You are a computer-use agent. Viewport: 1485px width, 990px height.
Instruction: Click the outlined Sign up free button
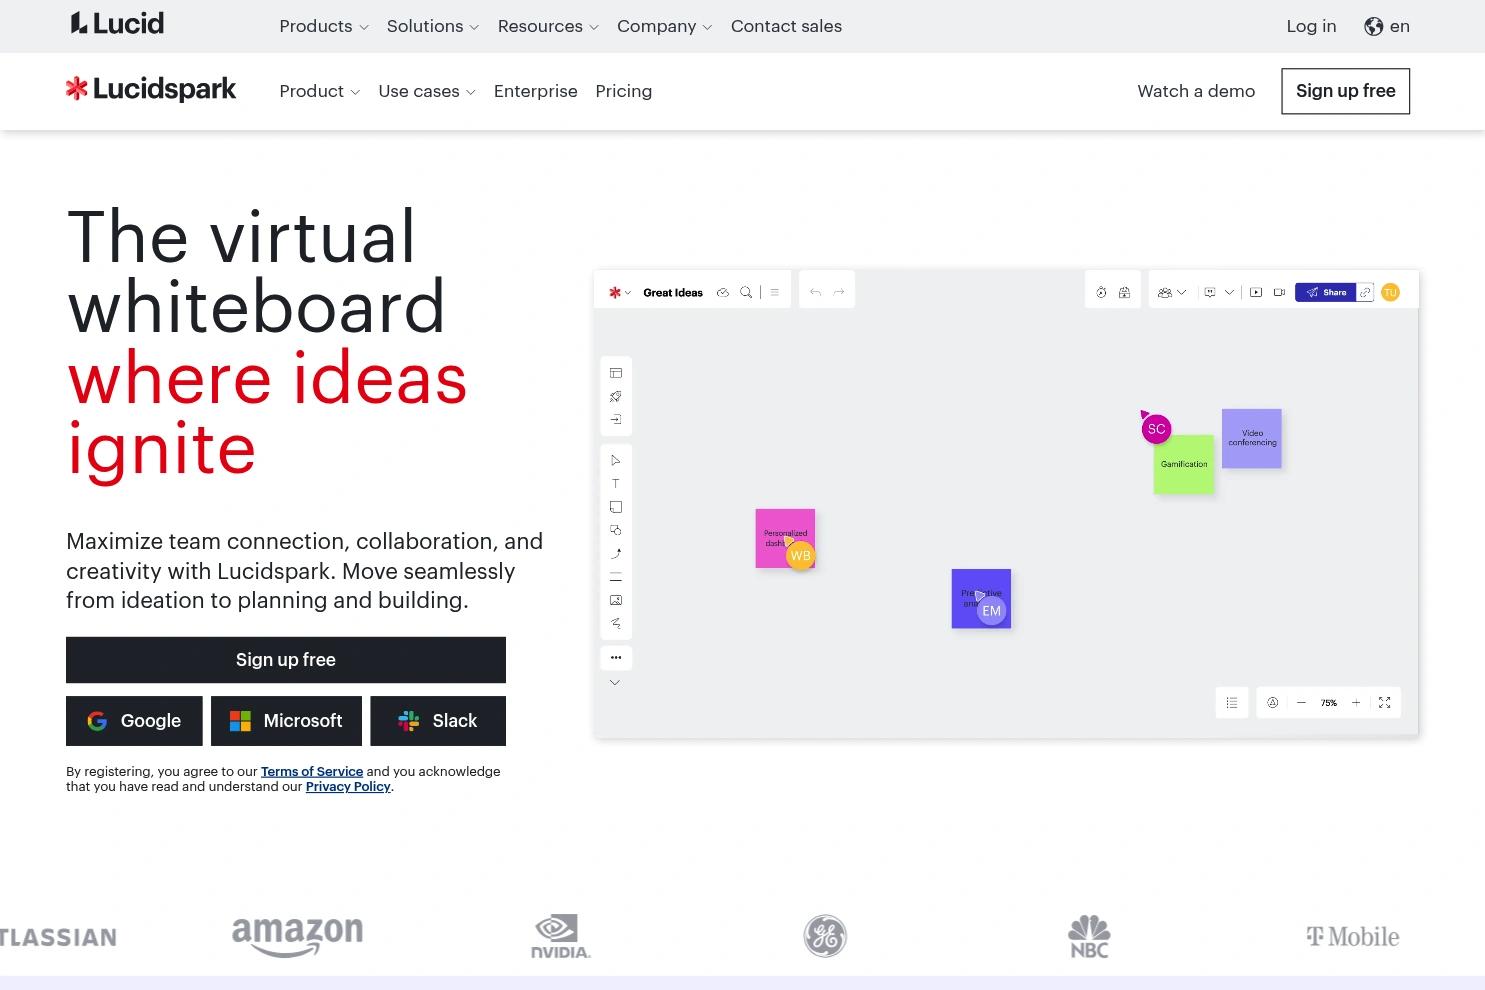(1346, 91)
